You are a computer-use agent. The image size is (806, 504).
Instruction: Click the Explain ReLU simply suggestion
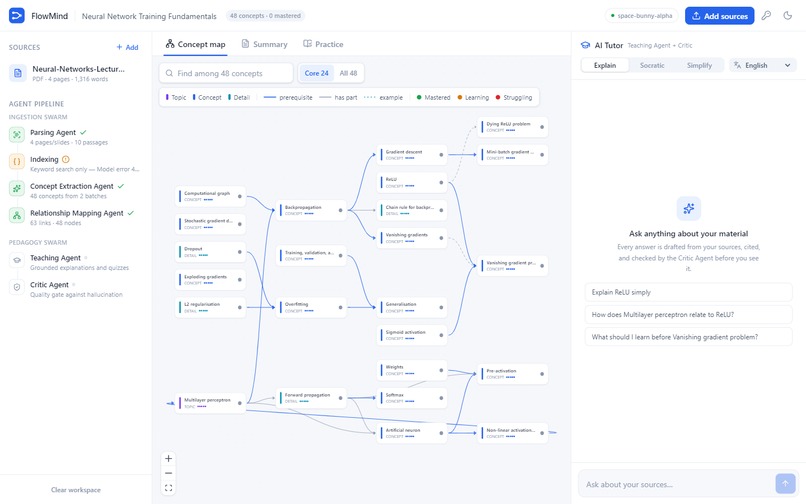point(688,292)
